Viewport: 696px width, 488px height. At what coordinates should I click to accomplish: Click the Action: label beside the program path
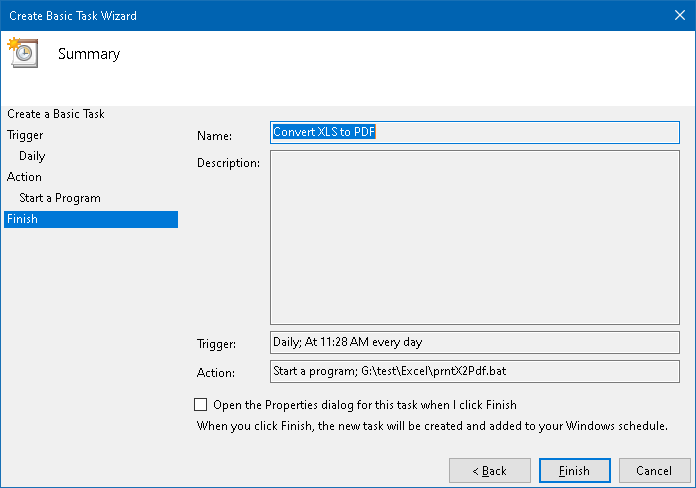click(216, 373)
